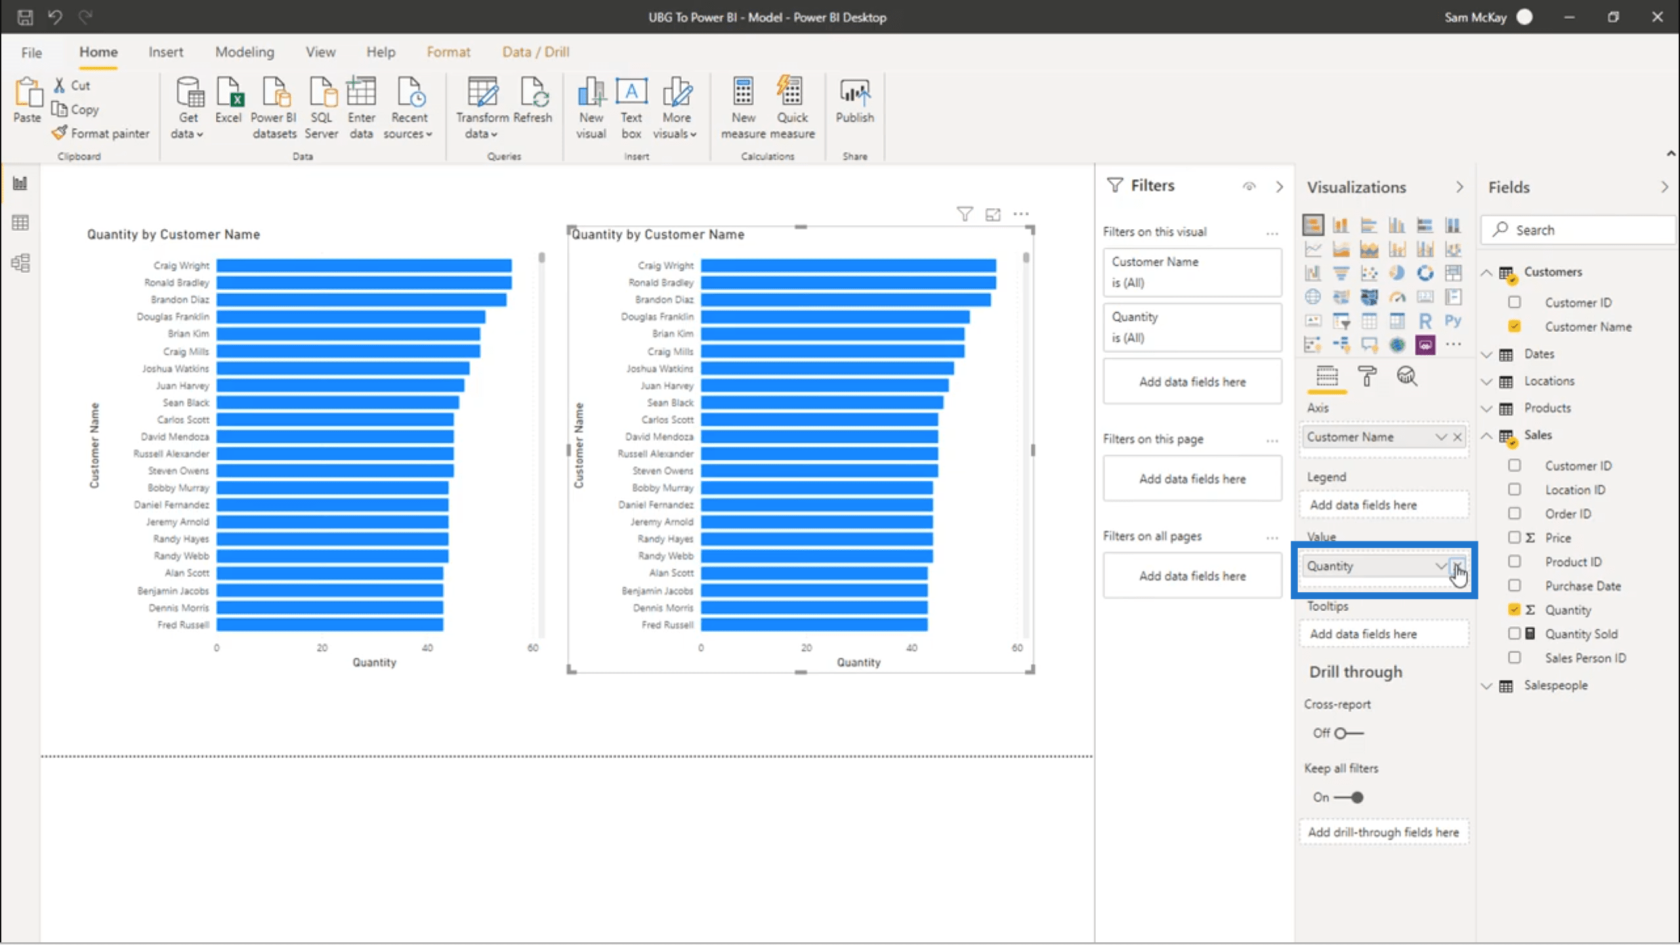Switch to Model view in sidebar
The width and height of the screenshot is (1680, 945).
[20, 263]
